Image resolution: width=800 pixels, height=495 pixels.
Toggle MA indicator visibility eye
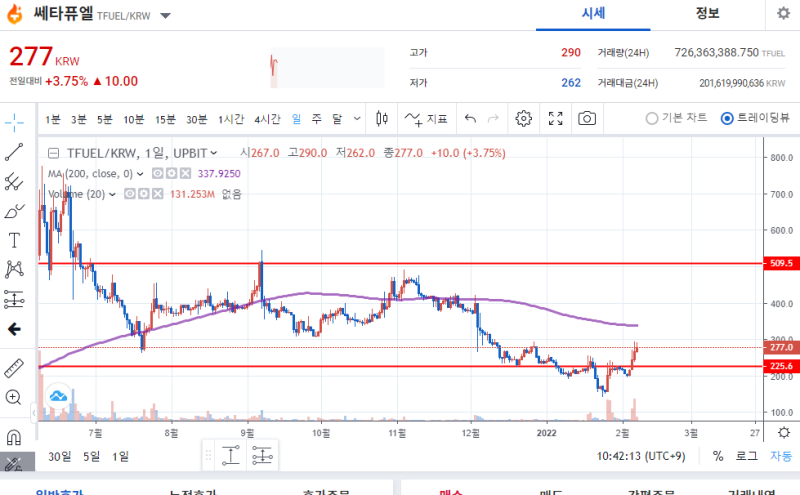click(x=158, y=174)
